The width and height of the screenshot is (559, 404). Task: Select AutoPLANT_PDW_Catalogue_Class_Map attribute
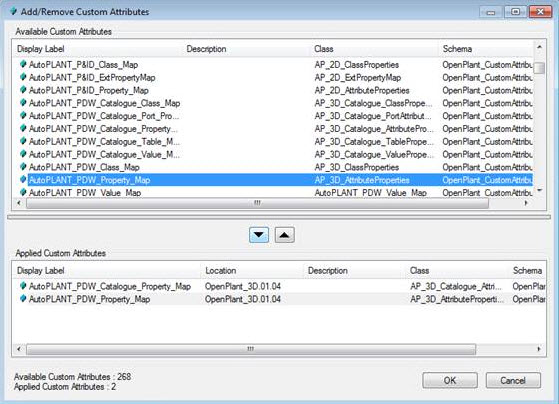click(104, 103)
